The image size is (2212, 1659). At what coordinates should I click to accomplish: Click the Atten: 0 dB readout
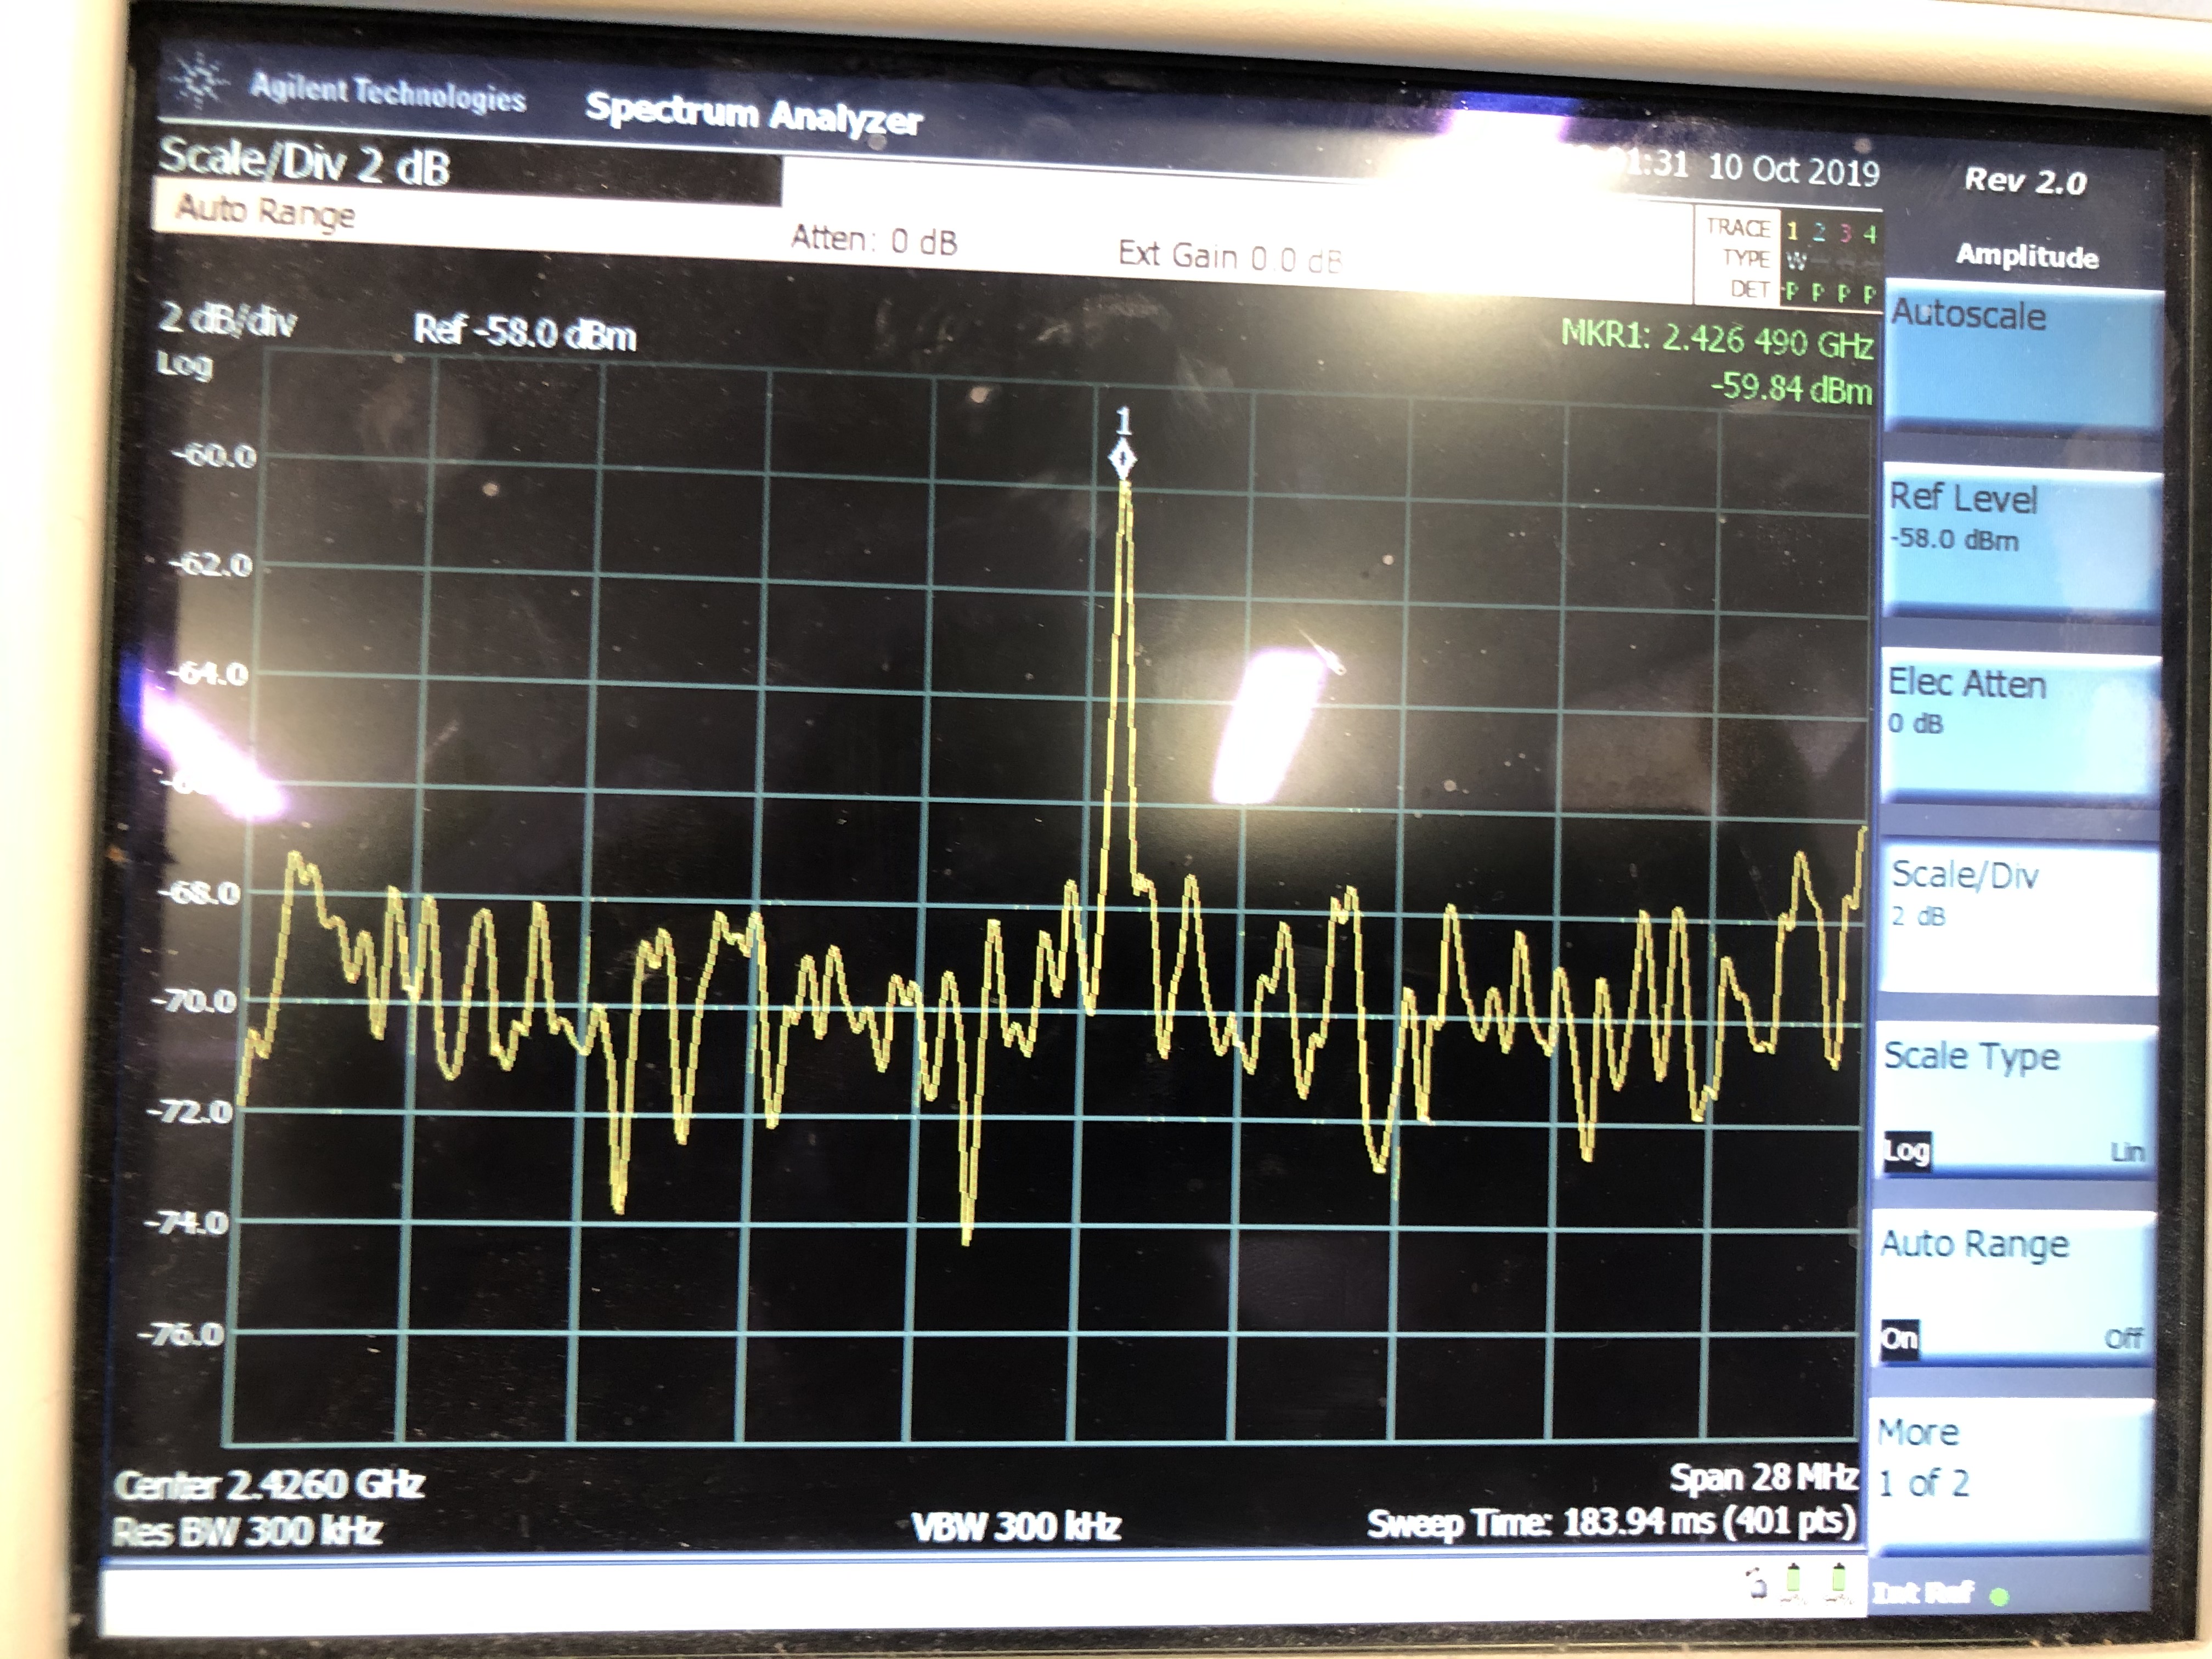[x=874, y=241]
